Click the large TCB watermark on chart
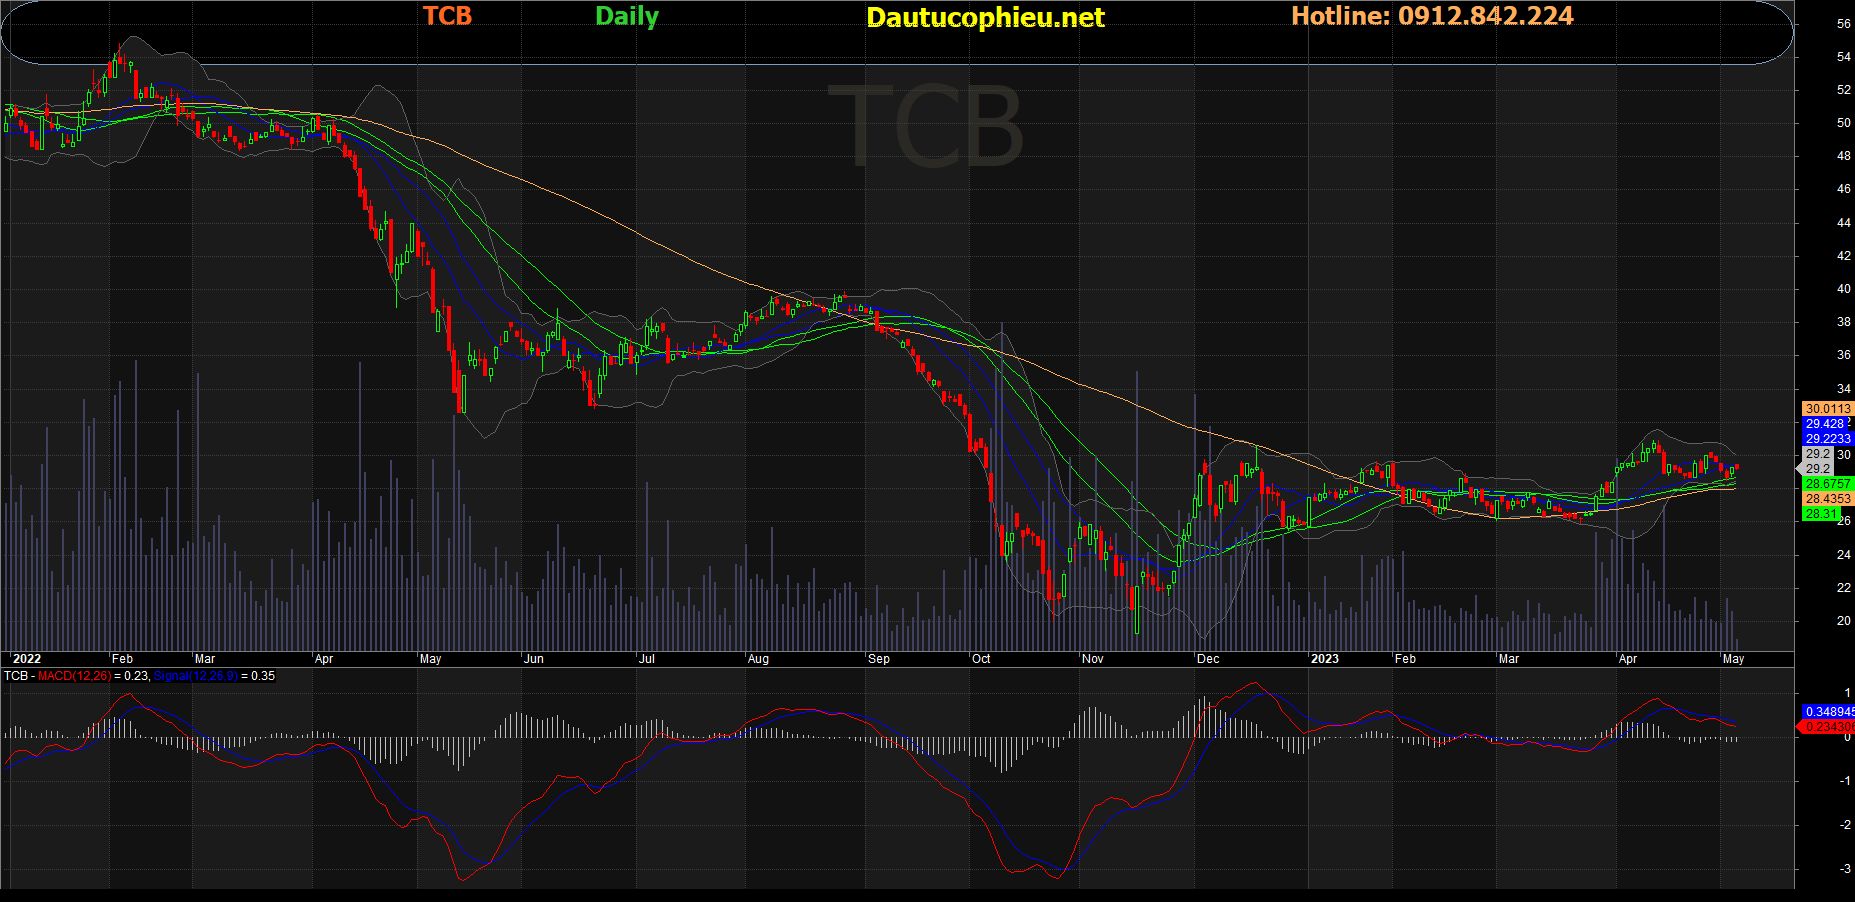Image resolution: width=1855 pixels, height=902 pixels. pos(925,127)
